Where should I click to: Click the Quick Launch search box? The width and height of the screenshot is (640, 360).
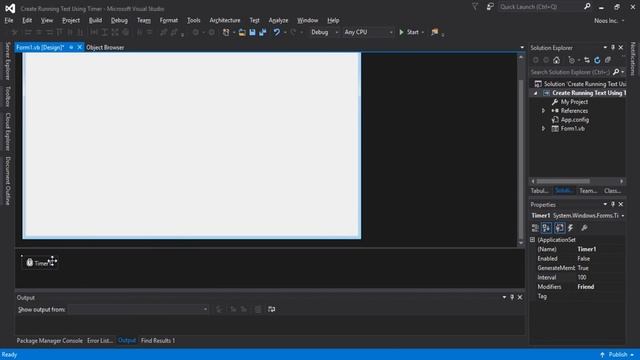click(540, 7)
